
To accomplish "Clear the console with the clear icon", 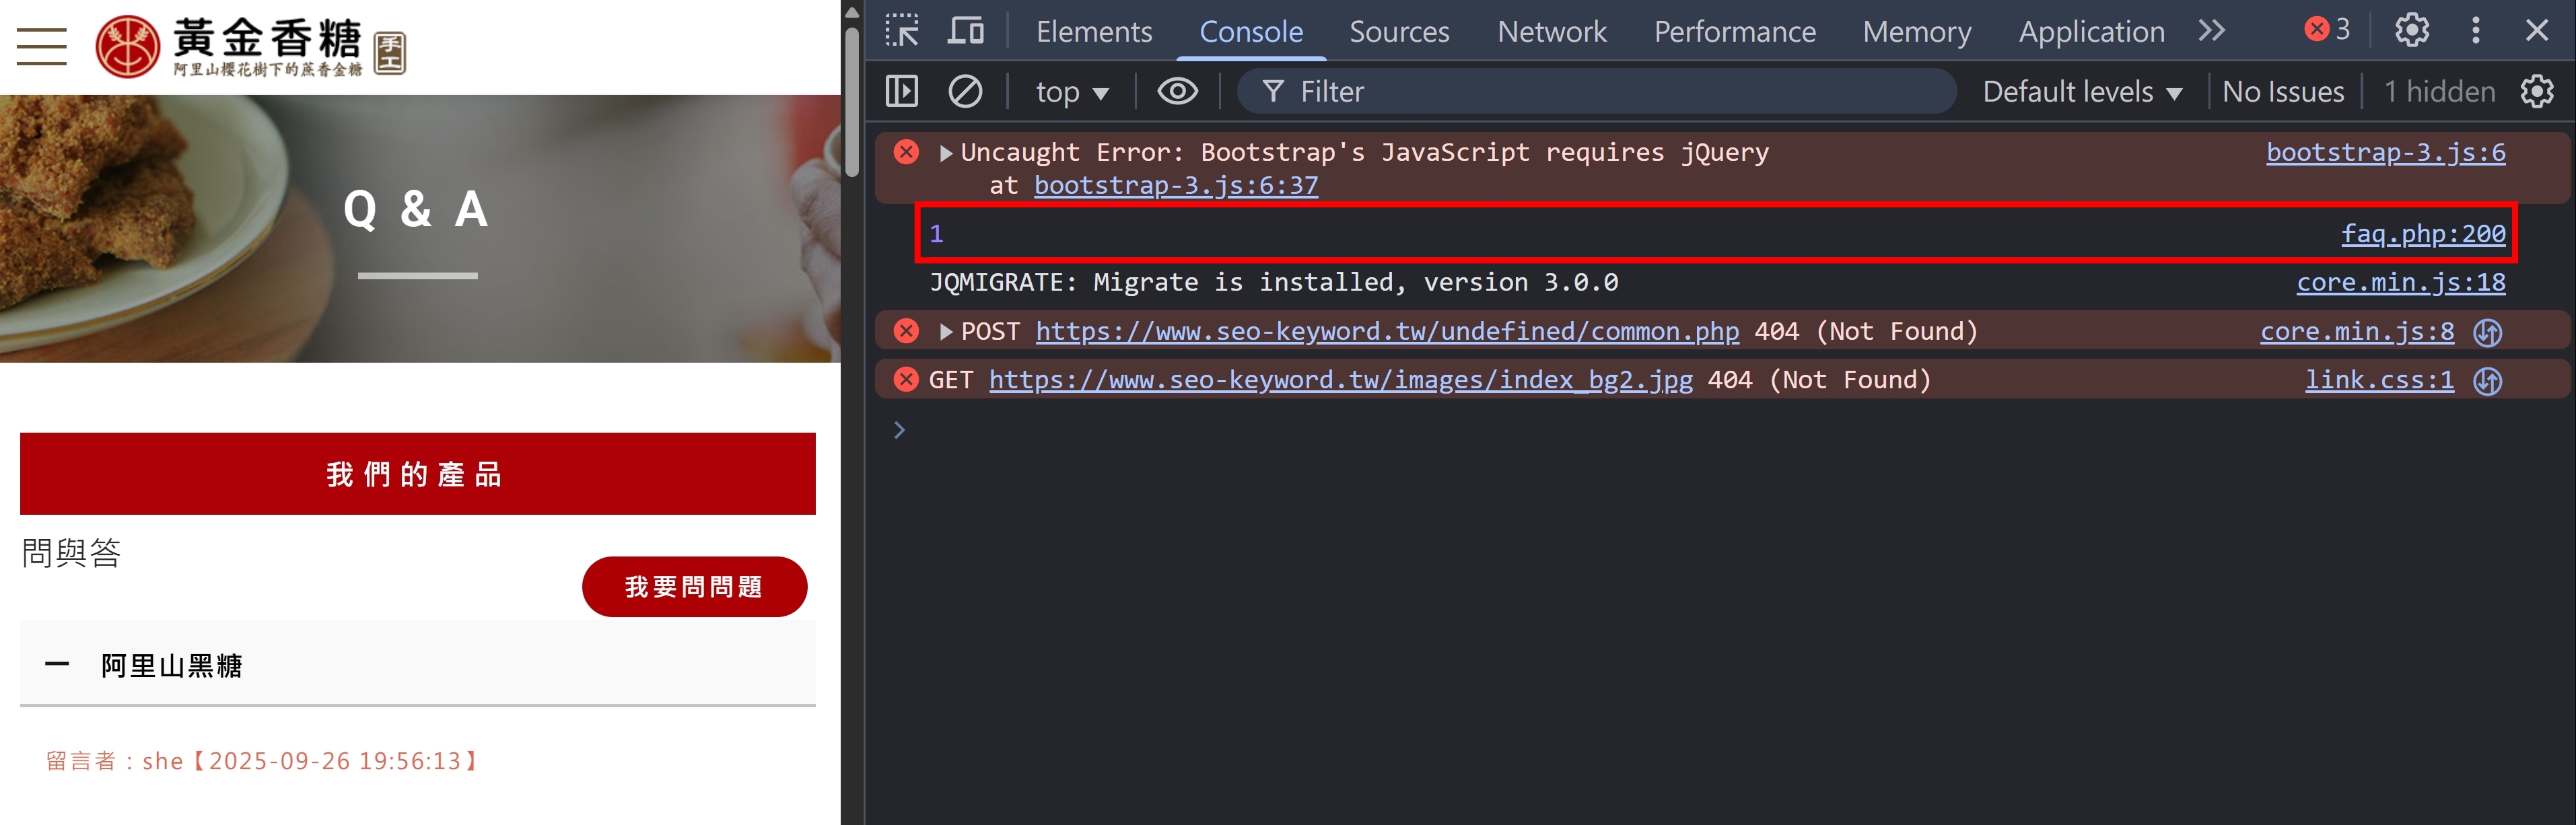I will click(x=965, y=92).
